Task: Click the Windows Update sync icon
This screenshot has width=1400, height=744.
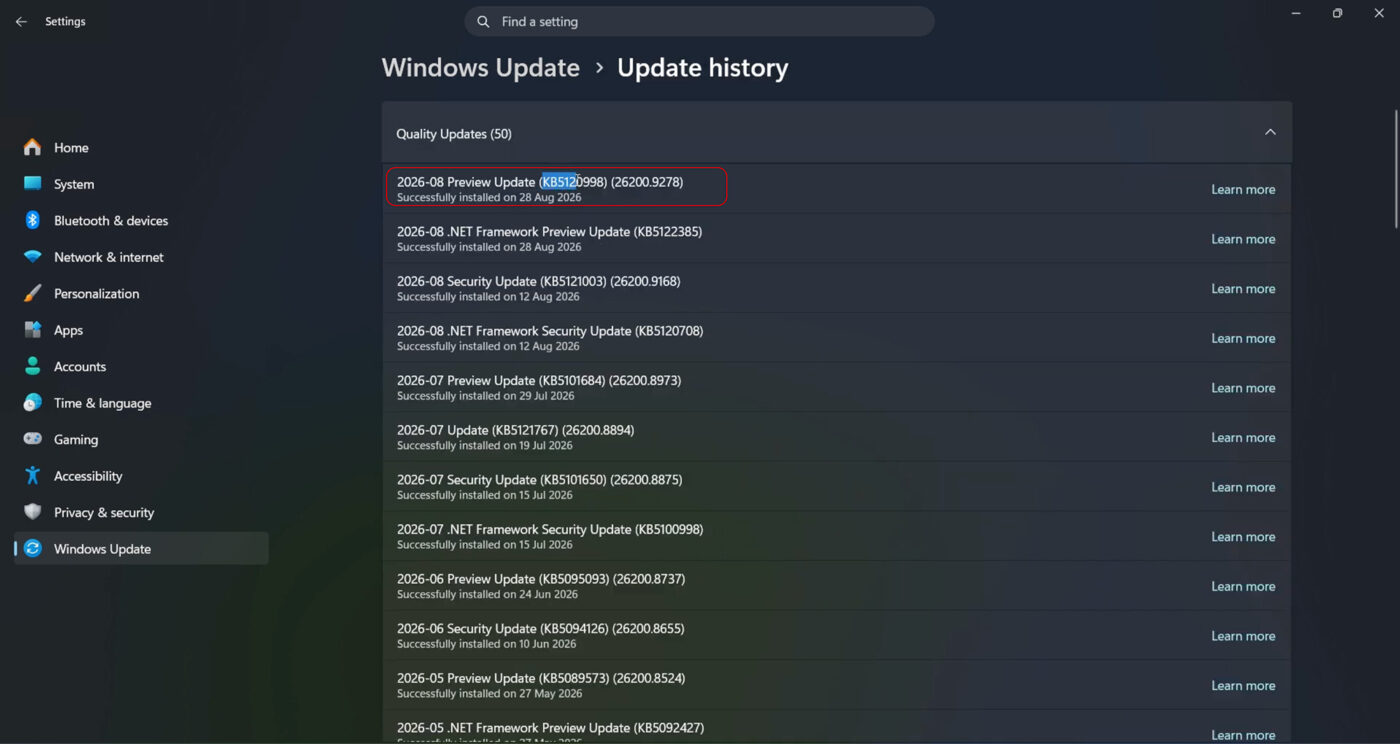Action: 33,549
